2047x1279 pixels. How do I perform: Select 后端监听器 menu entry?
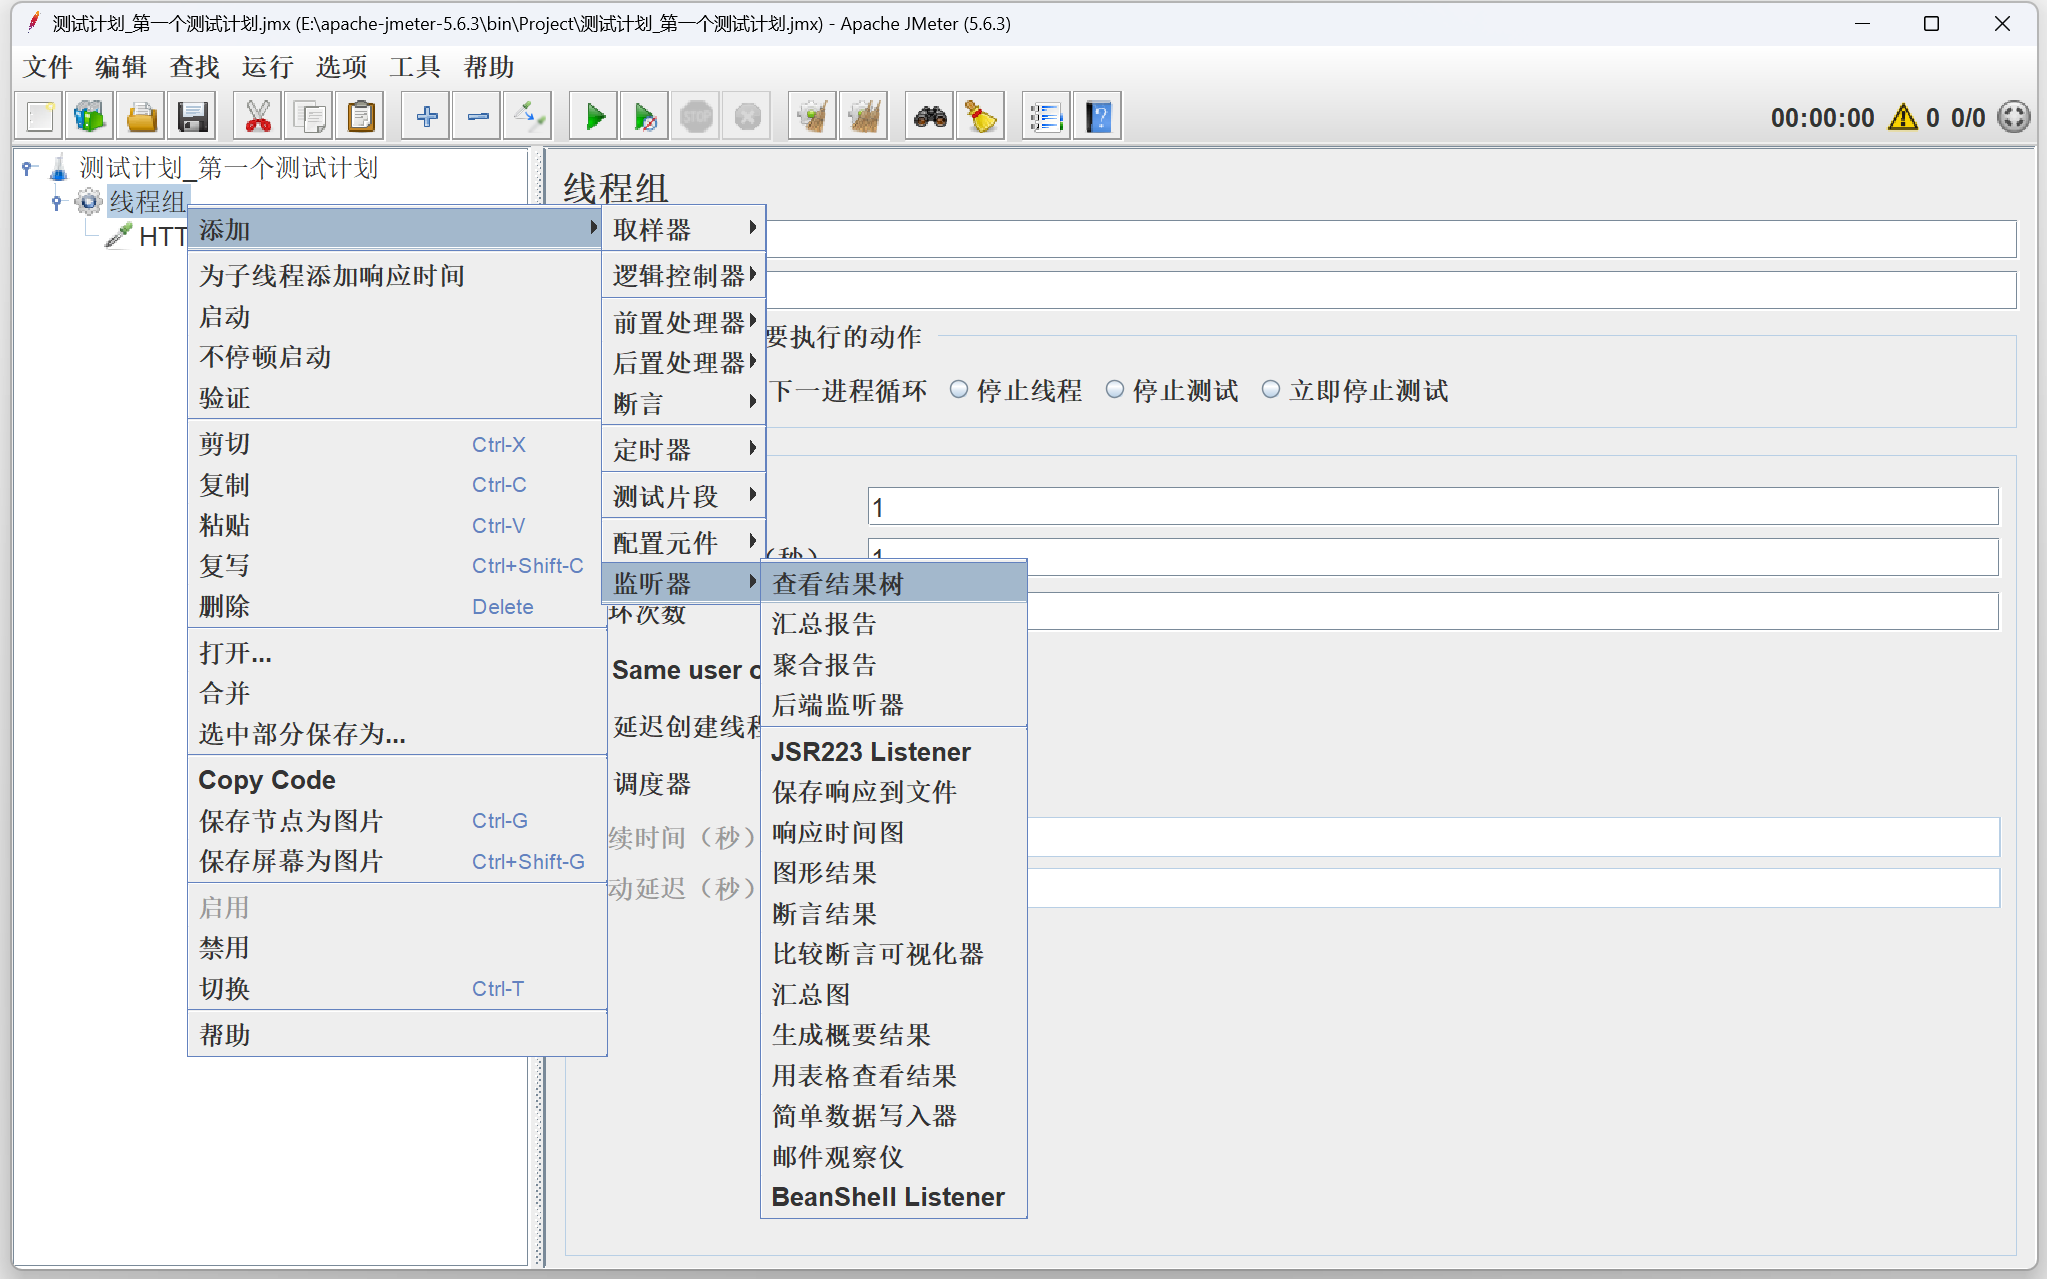(894, 704)
